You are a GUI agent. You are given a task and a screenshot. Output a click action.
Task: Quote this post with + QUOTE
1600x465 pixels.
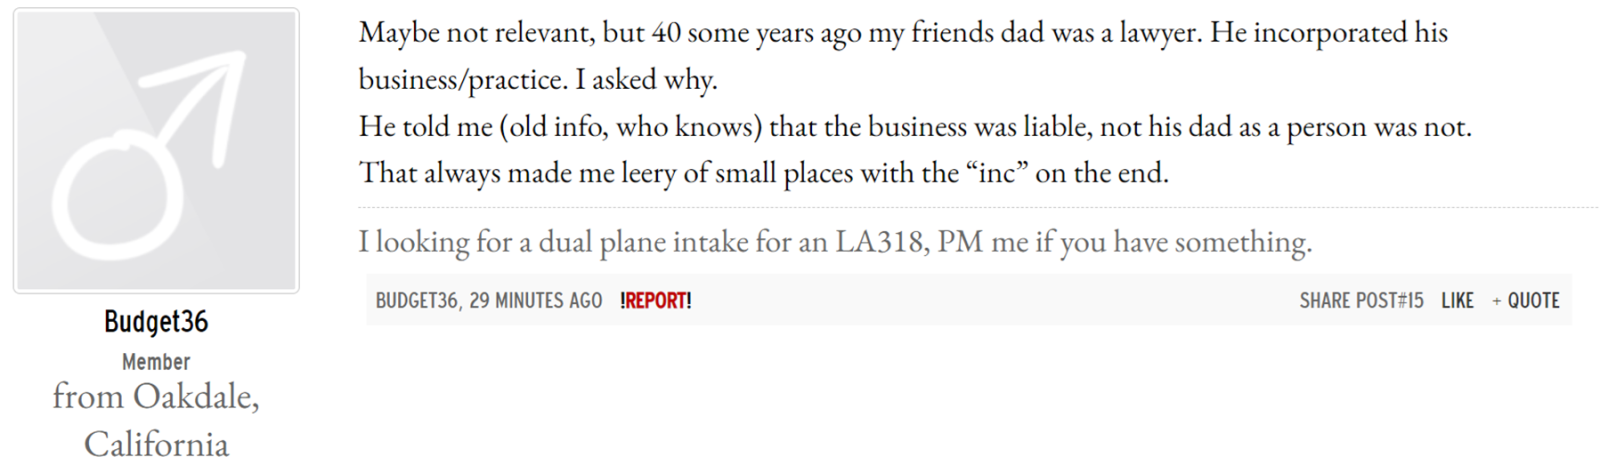click(1526, 301)
